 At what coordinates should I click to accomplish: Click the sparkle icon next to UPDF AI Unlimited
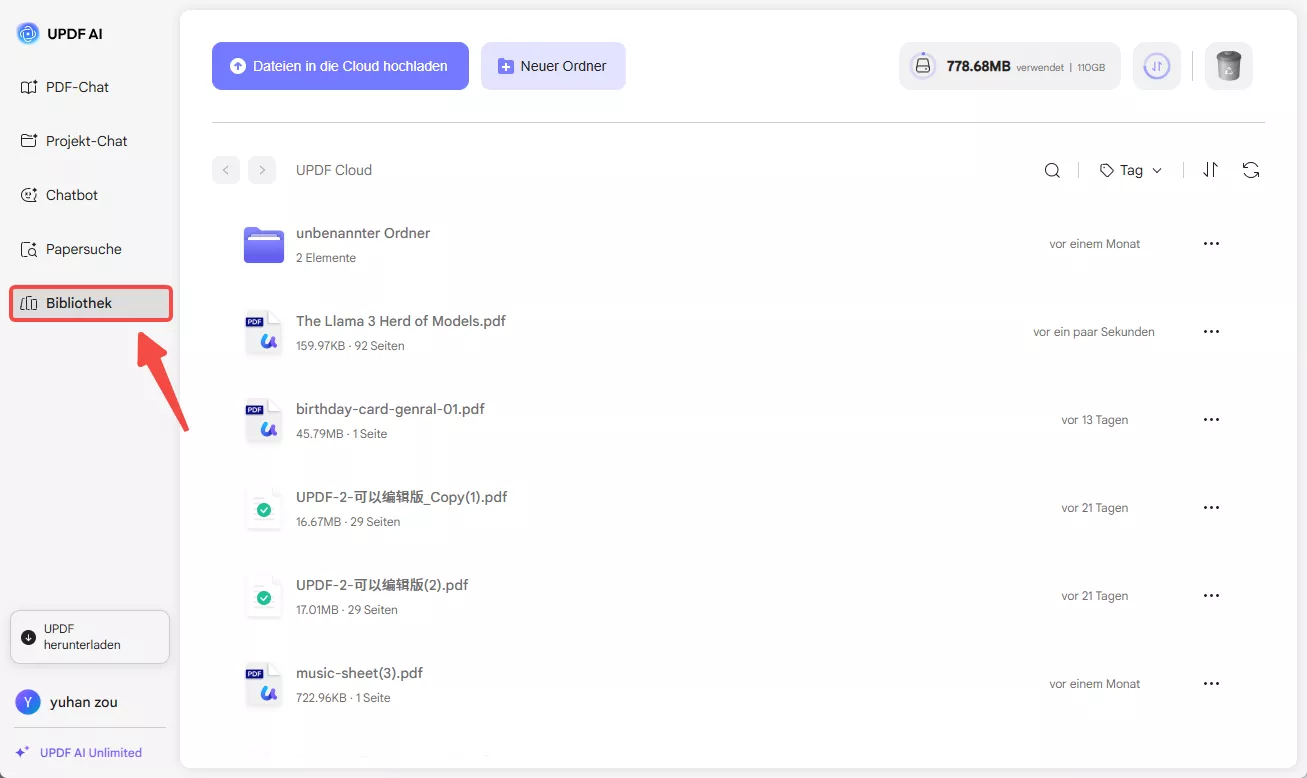(22, 752)
